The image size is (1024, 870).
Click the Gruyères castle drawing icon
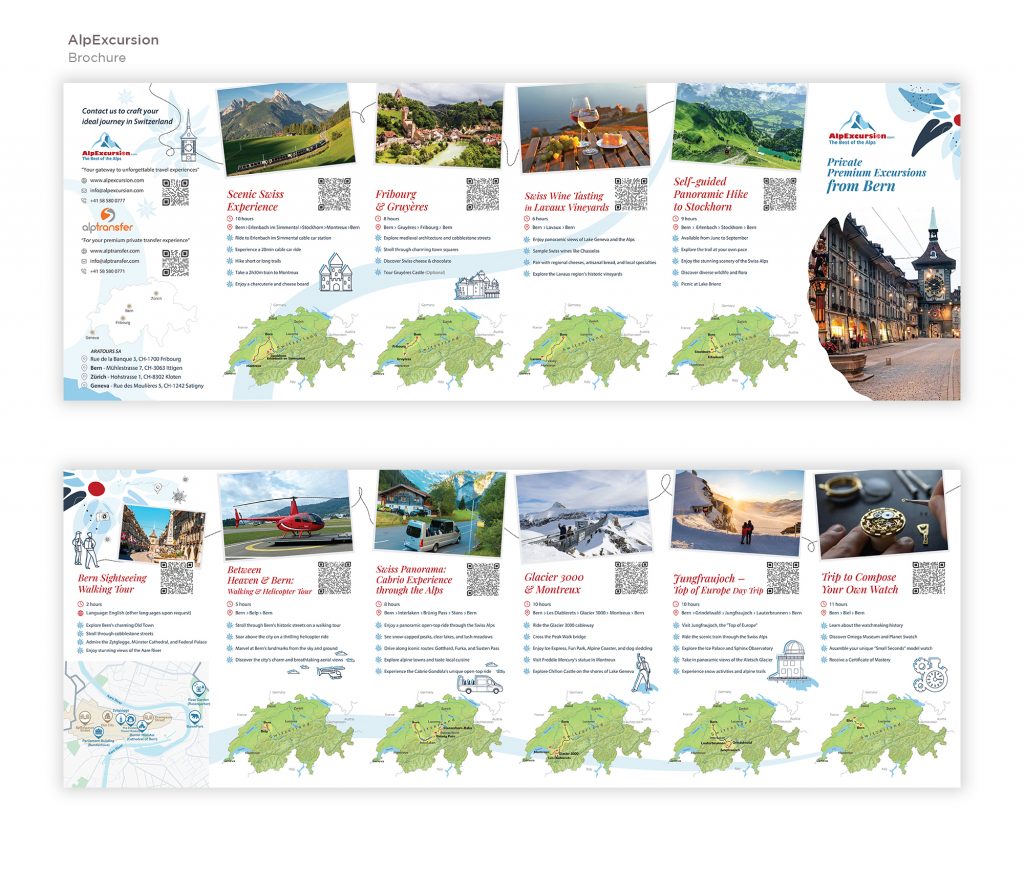473,286
